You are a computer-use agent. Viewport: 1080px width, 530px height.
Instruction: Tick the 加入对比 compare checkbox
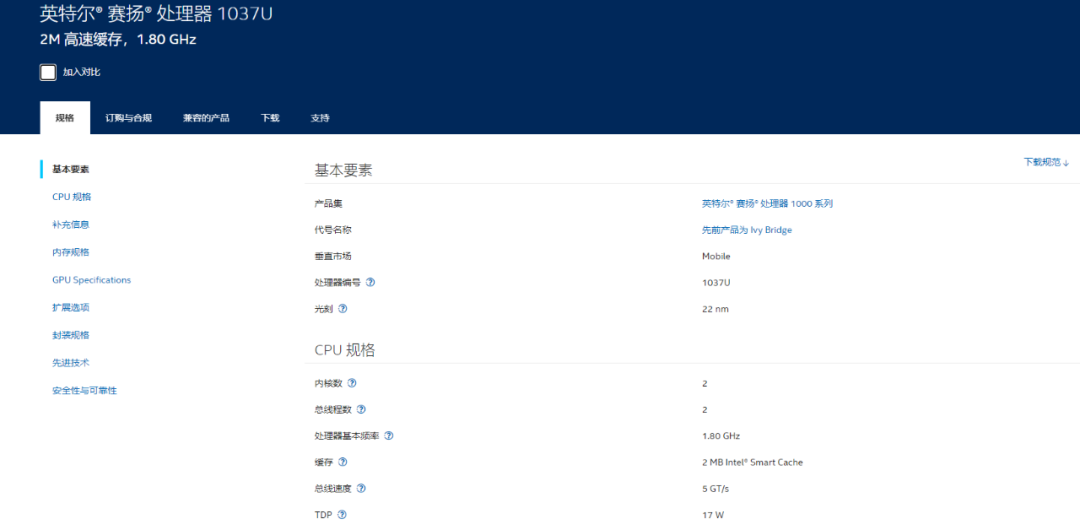48,72
